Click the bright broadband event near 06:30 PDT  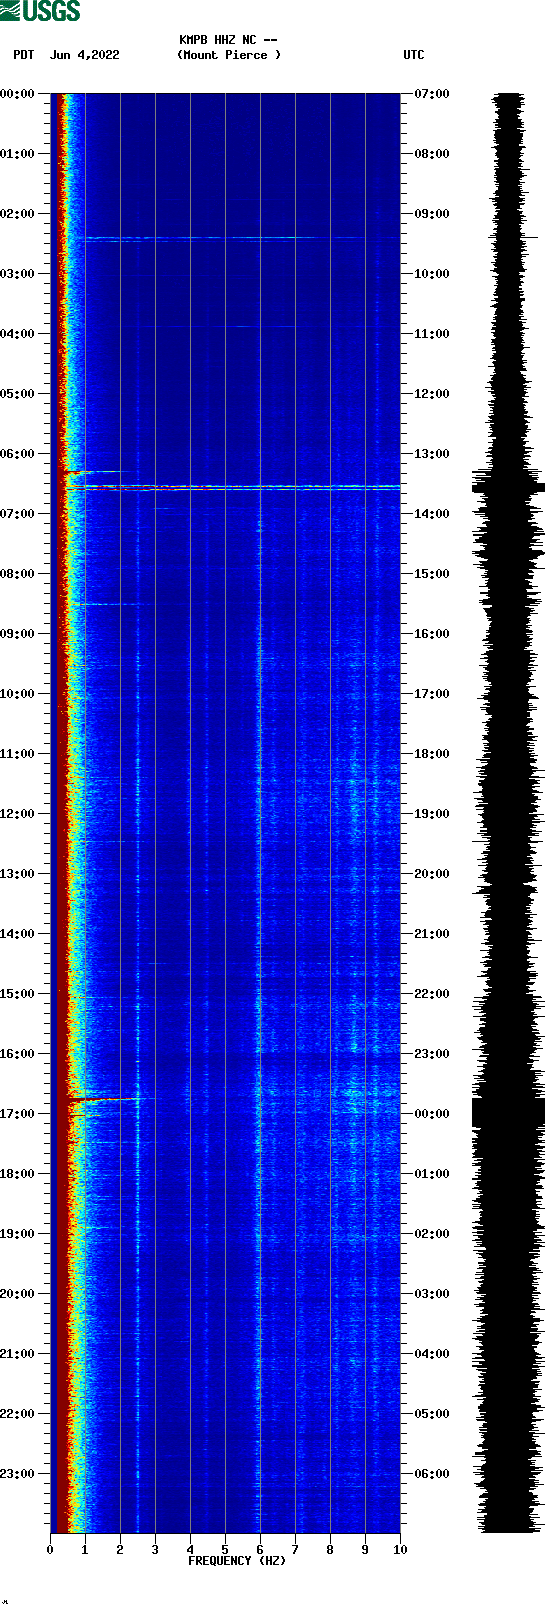coord(233,487)
